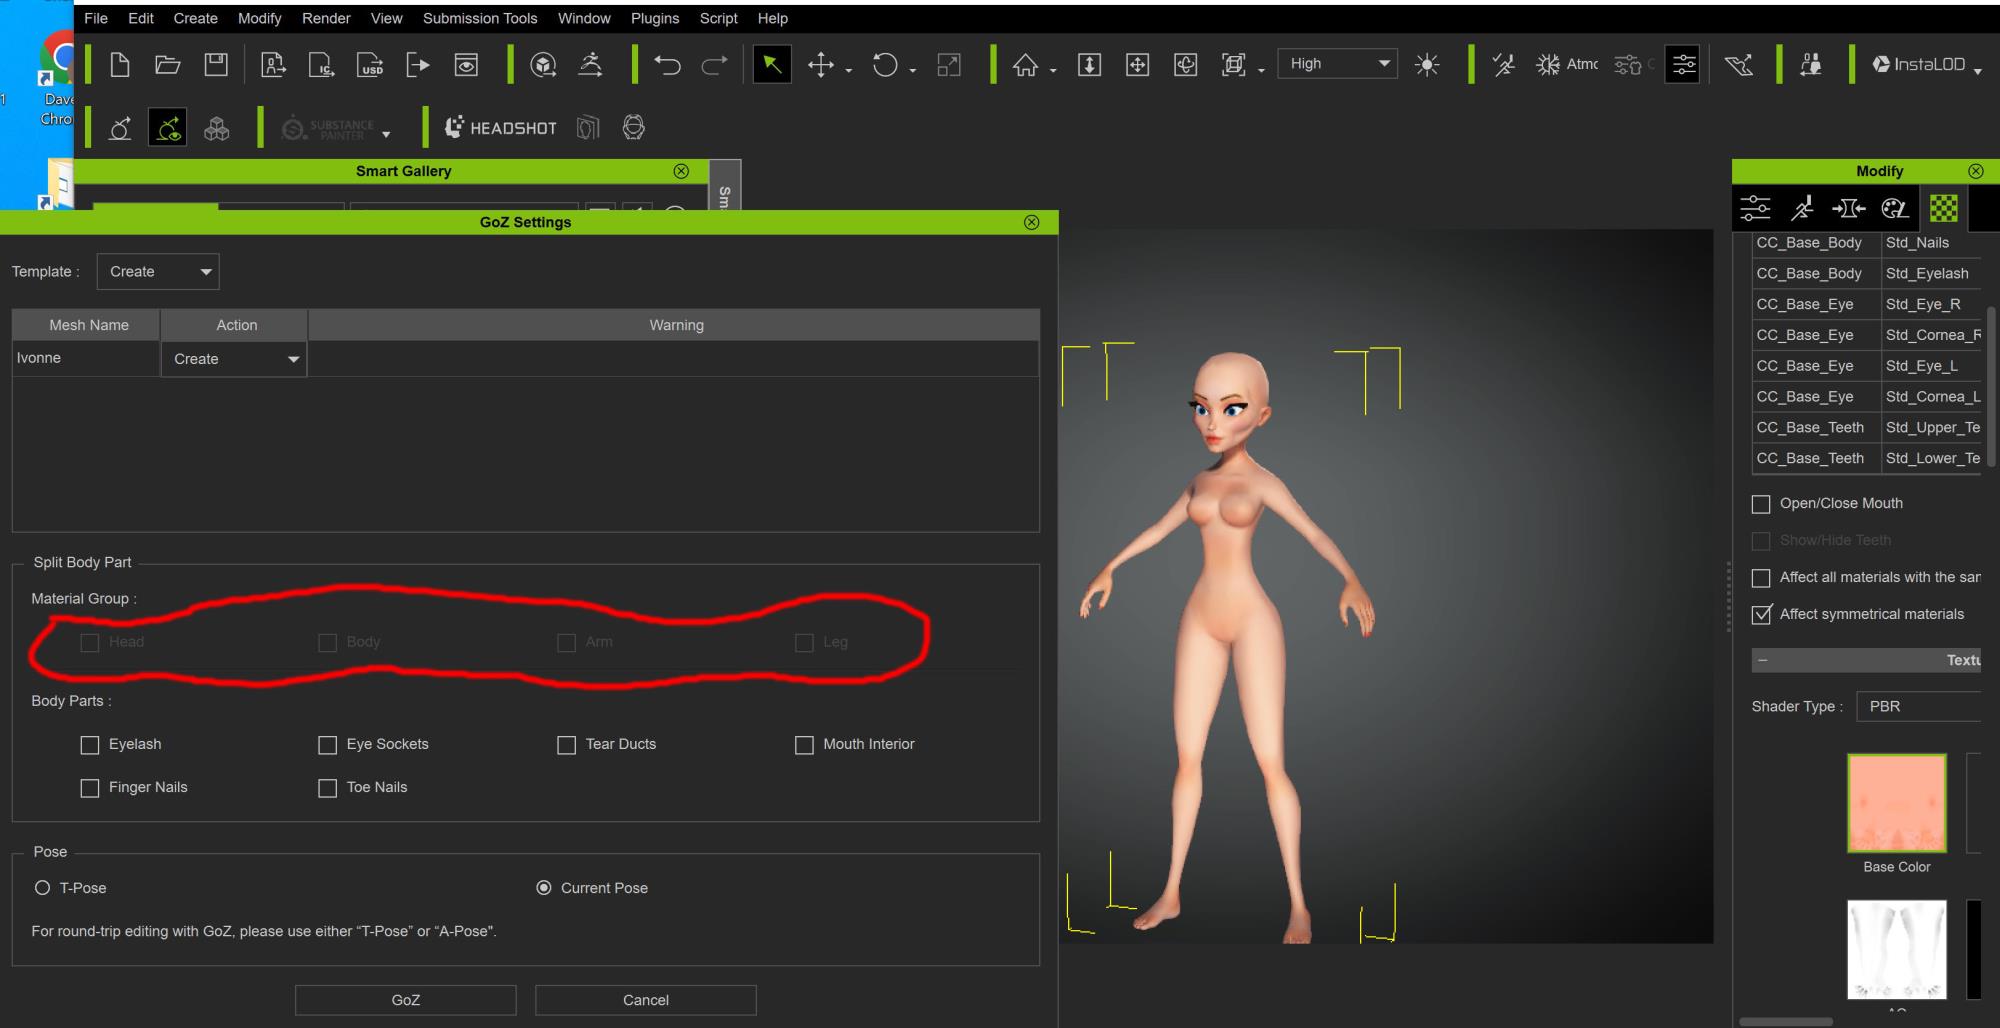The height and width of the screenshot is (1028, 2000).
Task: Open Chrome from the desktop shortcut
Action: (x=56, y=80)
